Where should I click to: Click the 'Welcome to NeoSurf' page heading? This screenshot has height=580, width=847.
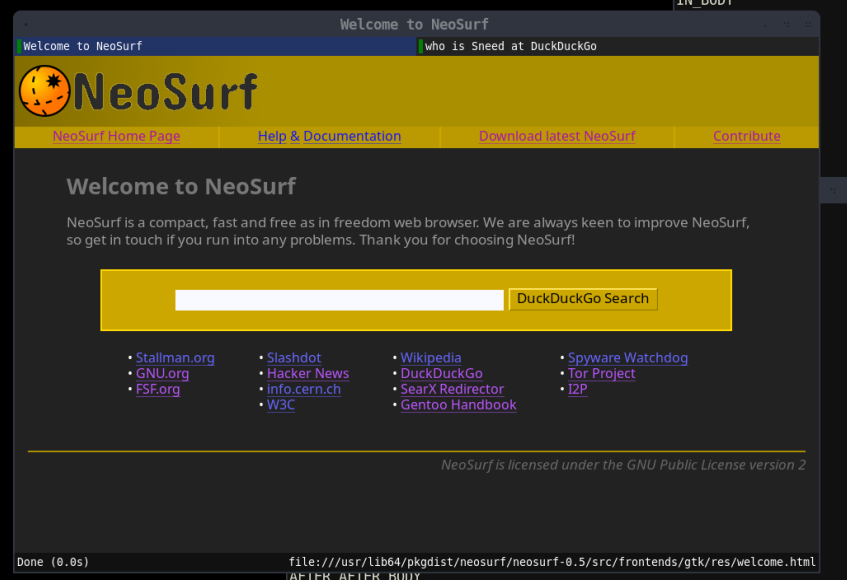coord(181,186)
